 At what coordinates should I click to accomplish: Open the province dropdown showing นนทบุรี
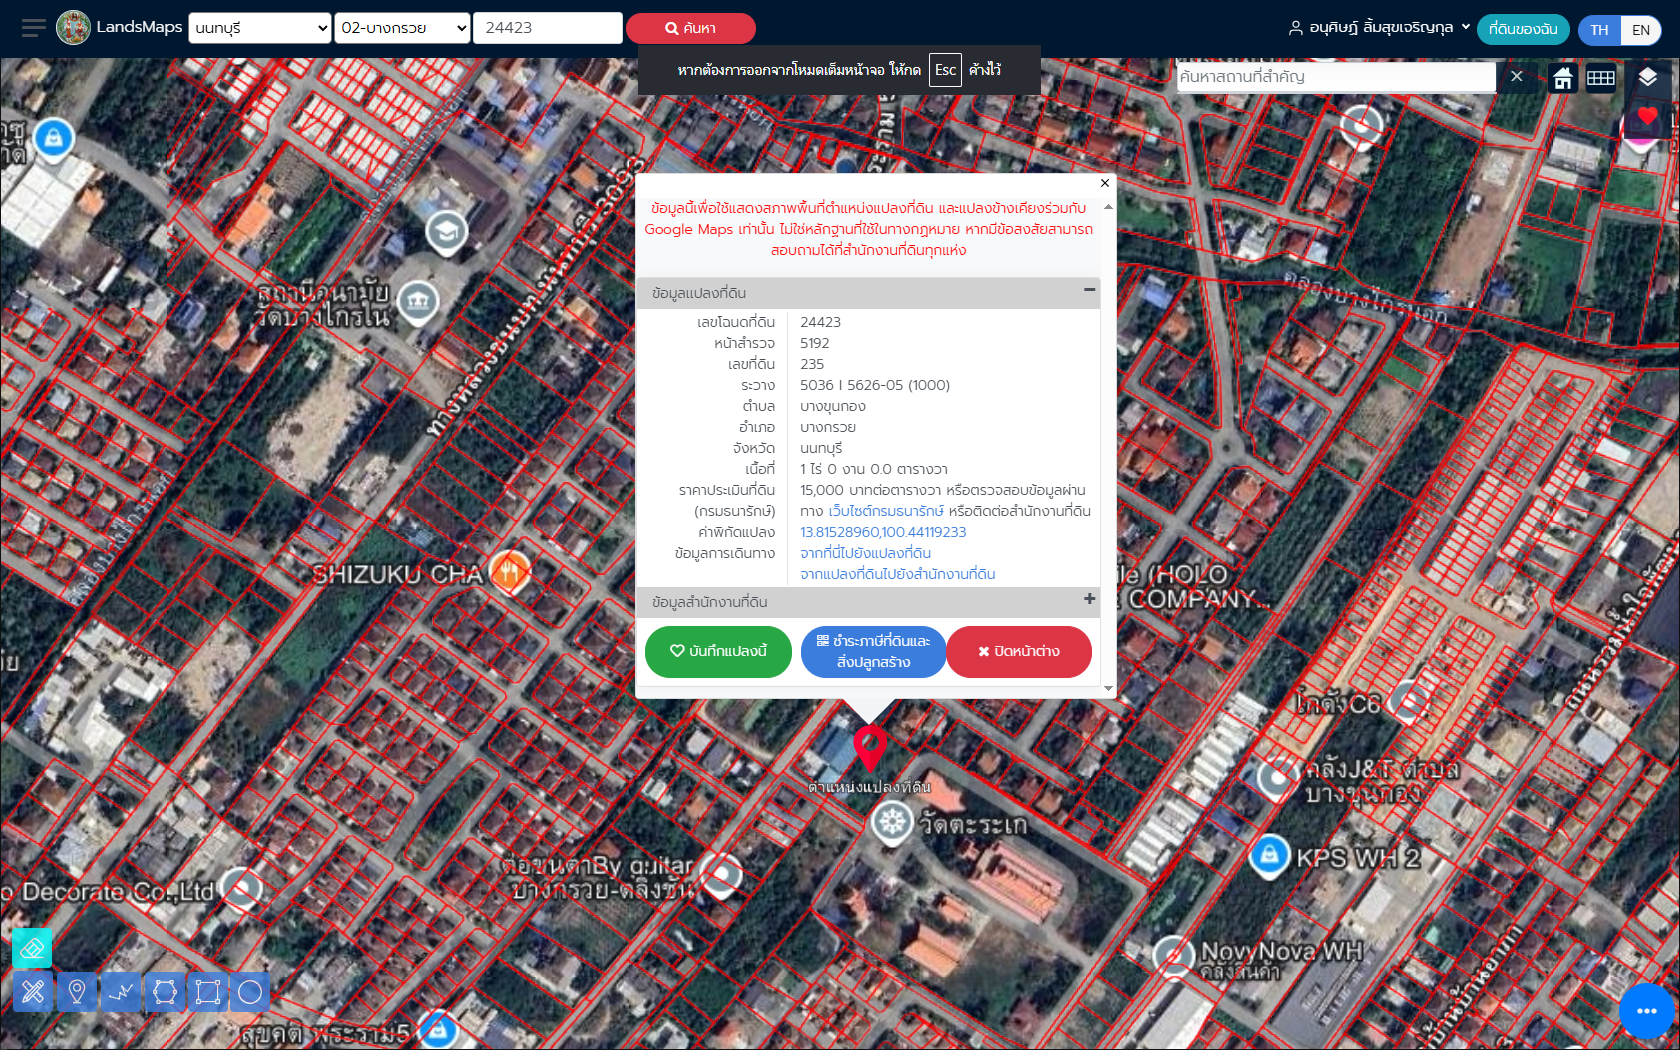[260, 28]
